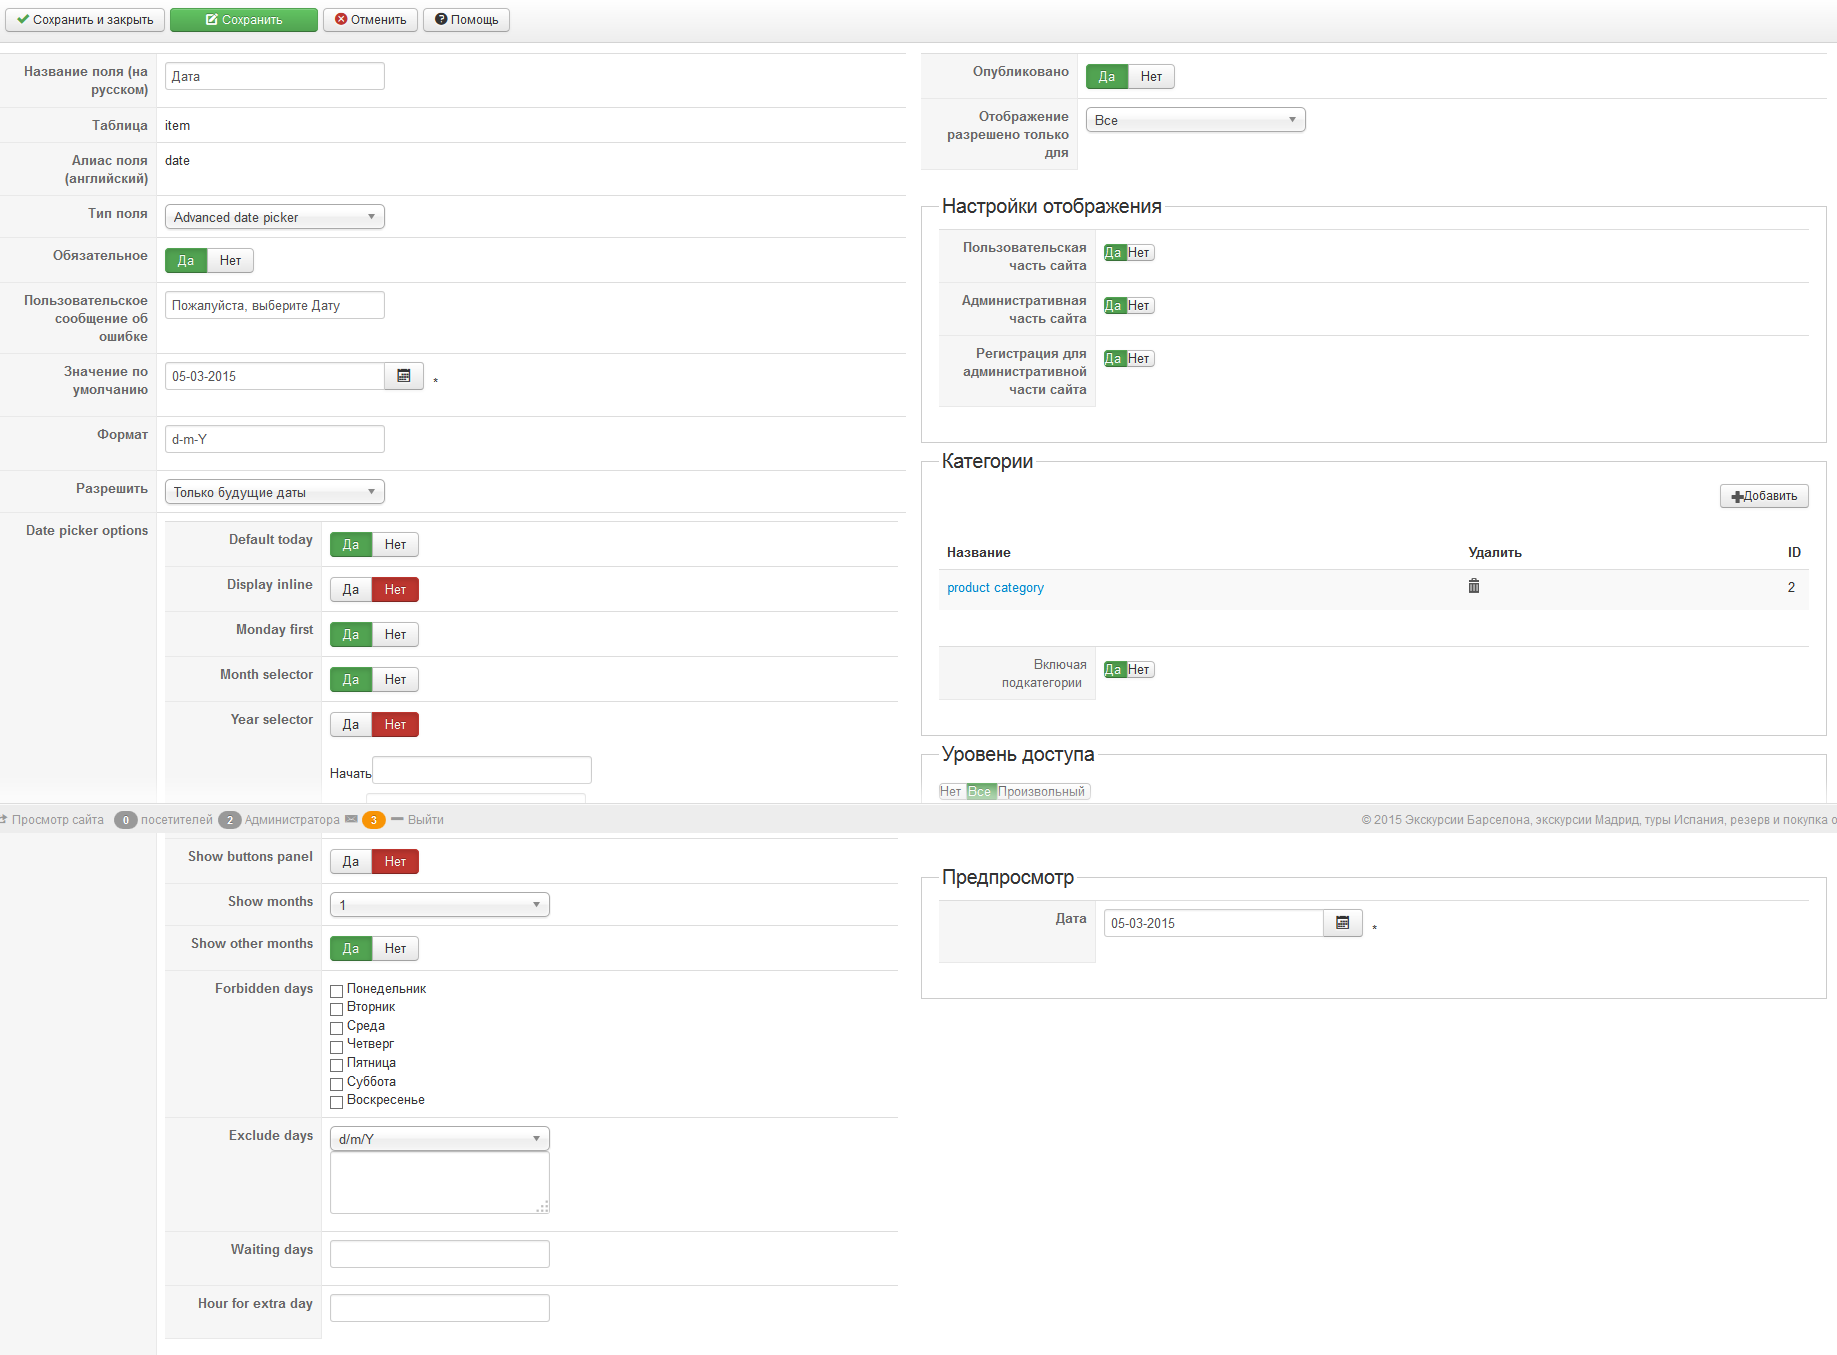1837x1355 pixels.
Task: Focus the Начать input field
Action: [482, 770]
